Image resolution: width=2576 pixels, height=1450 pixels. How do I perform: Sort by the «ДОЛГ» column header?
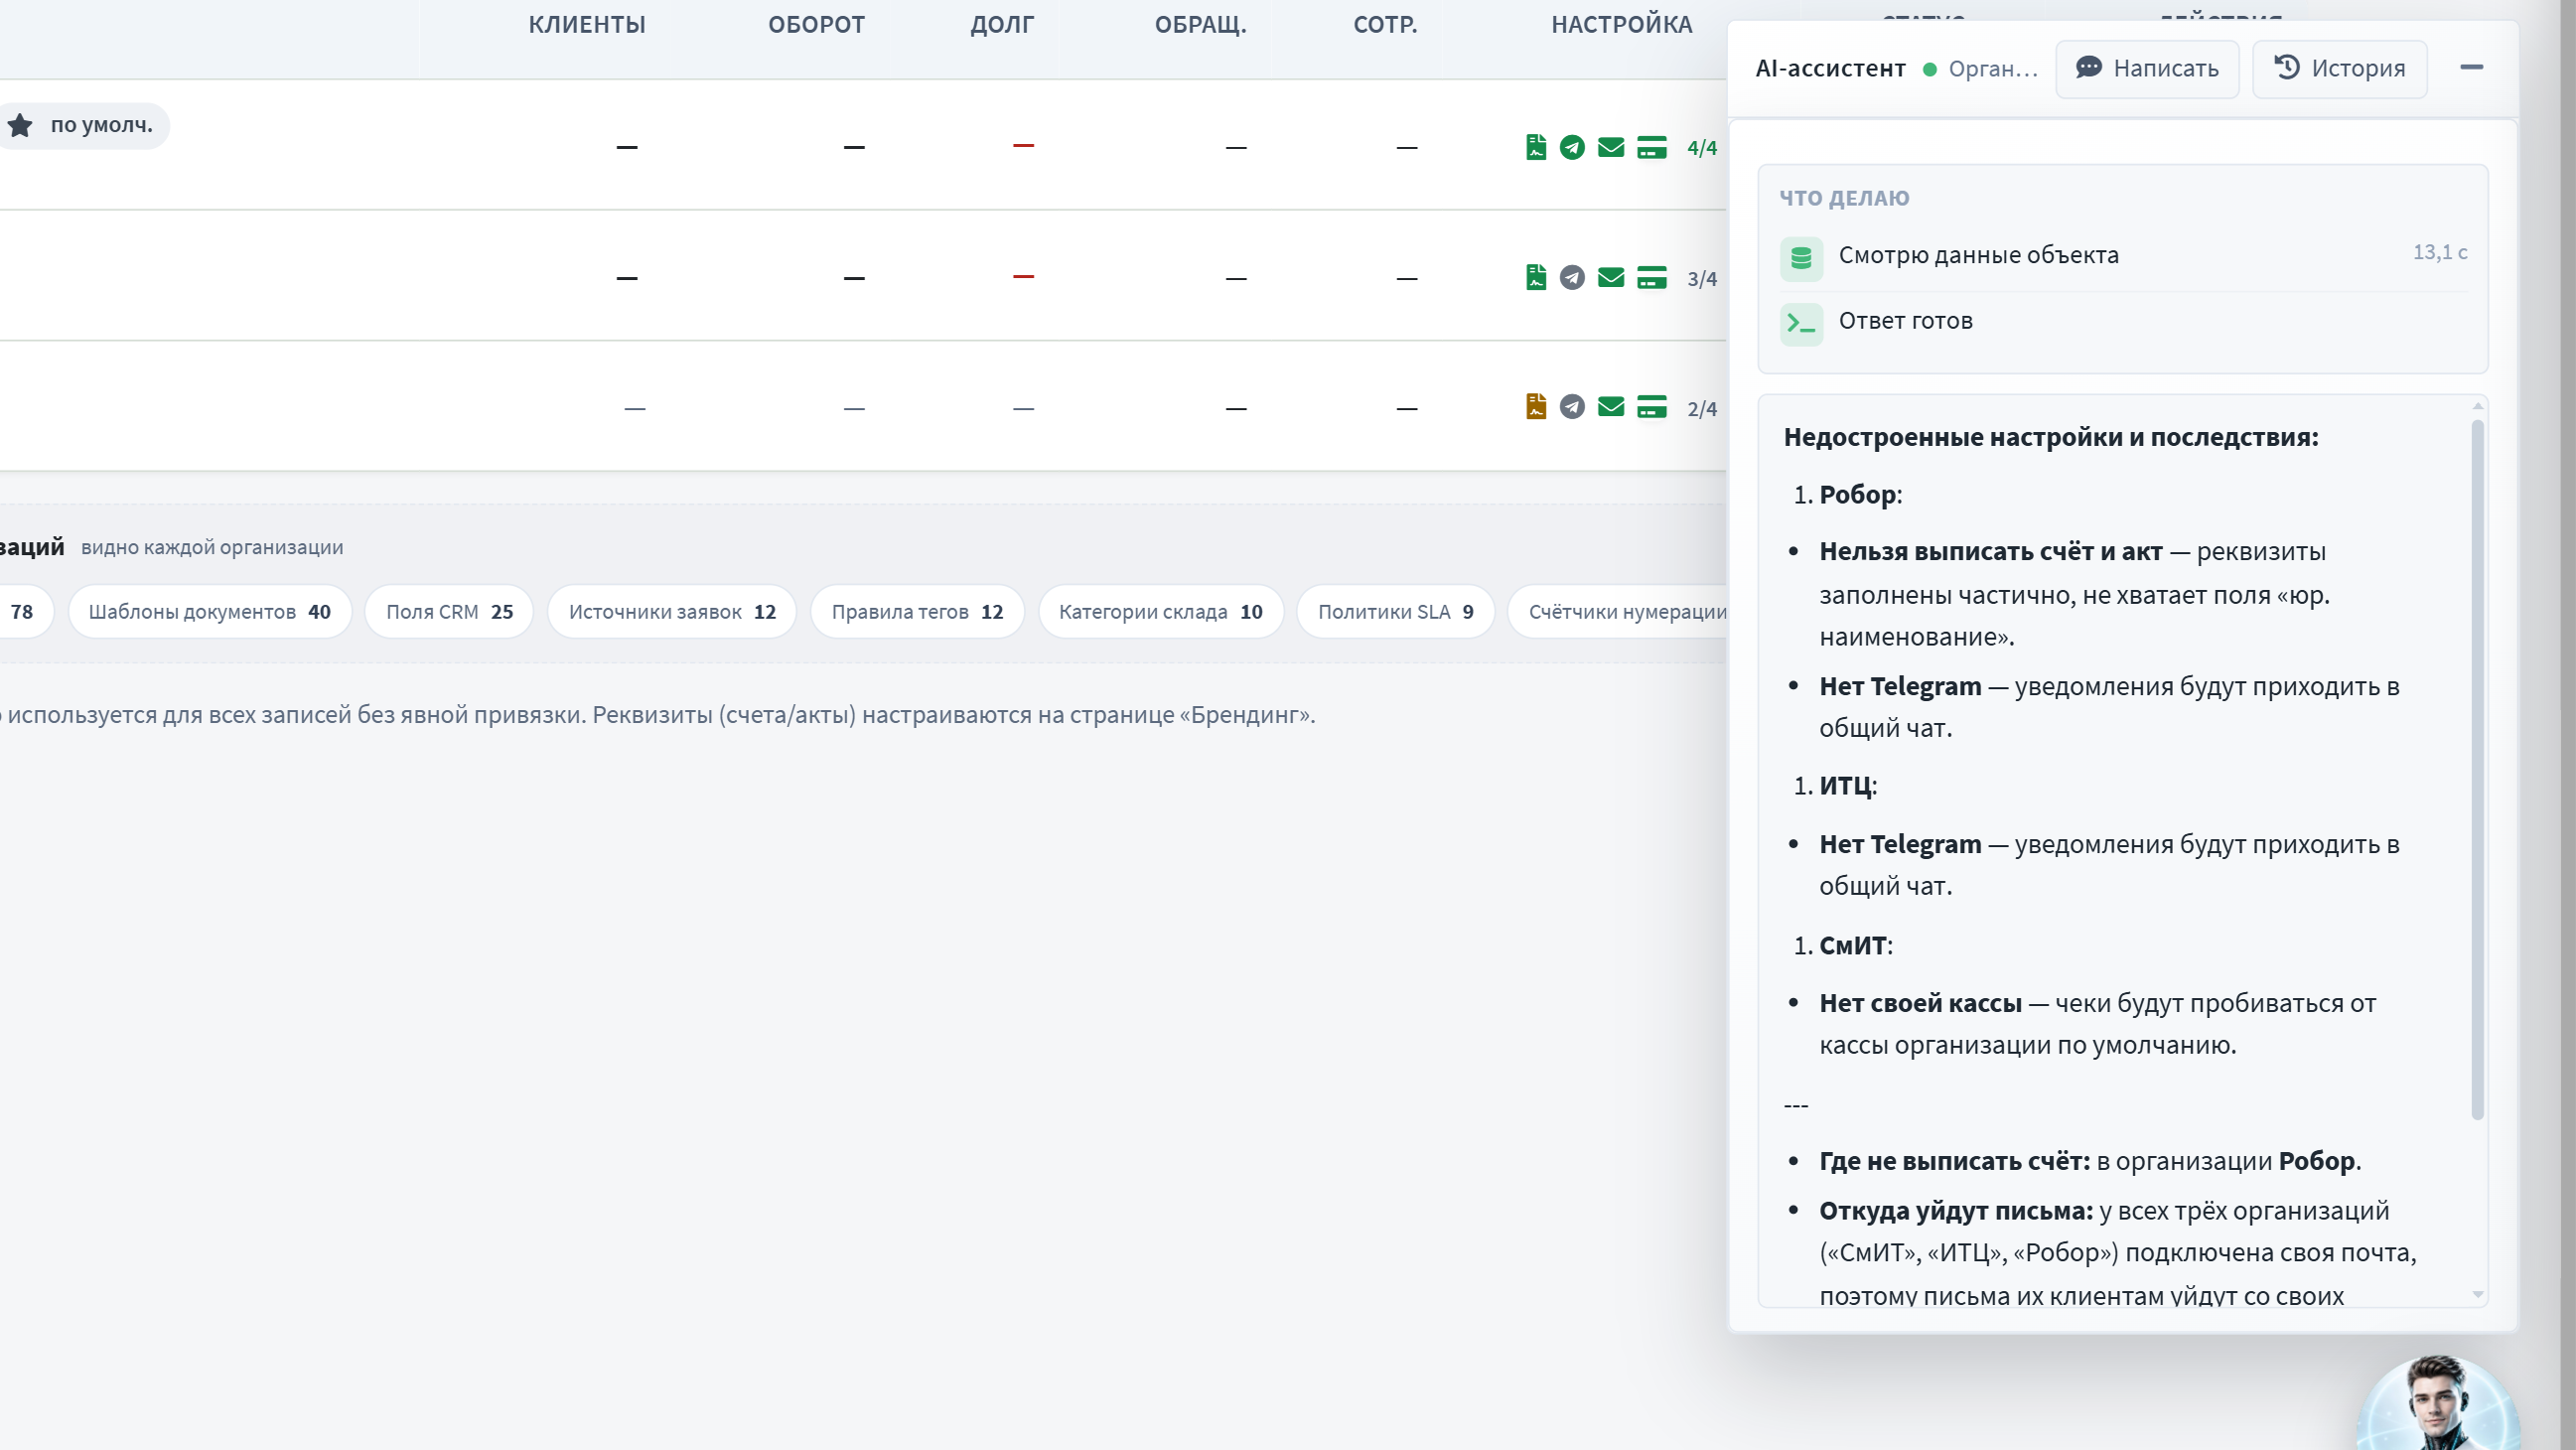point(1002,25)
